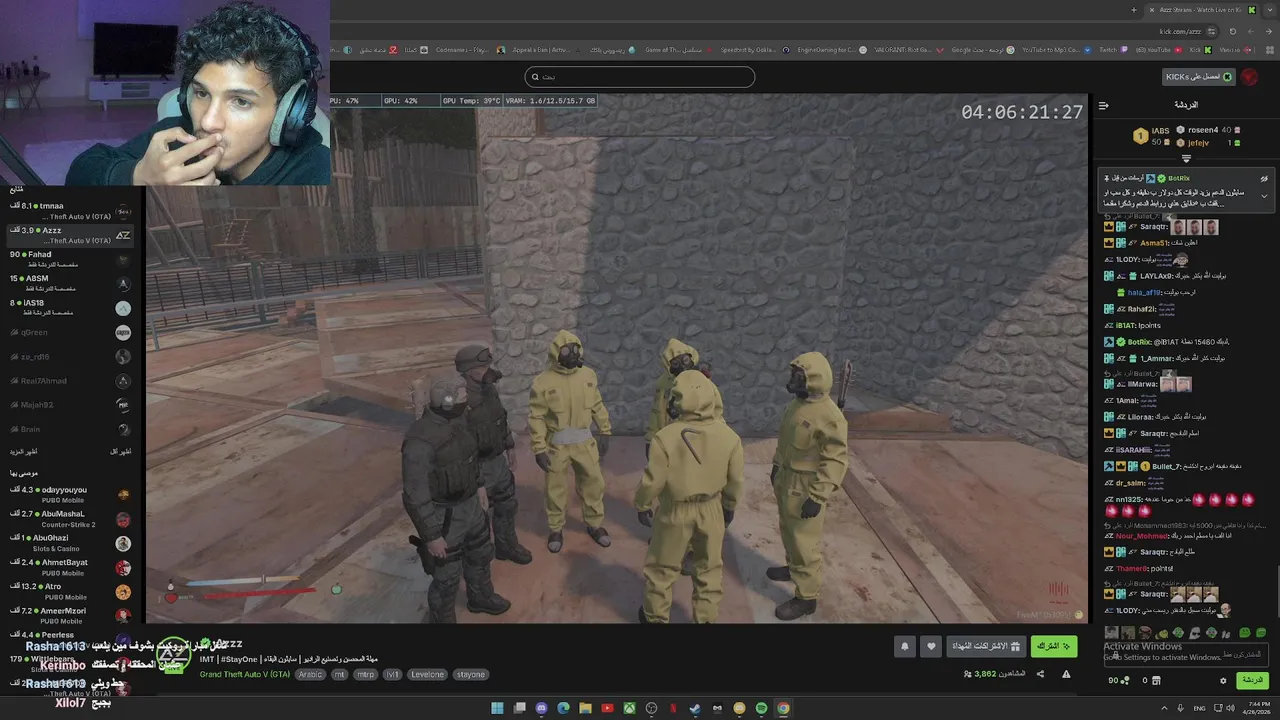
Task: Open a new browser tab
Action: click(1133, 10)
